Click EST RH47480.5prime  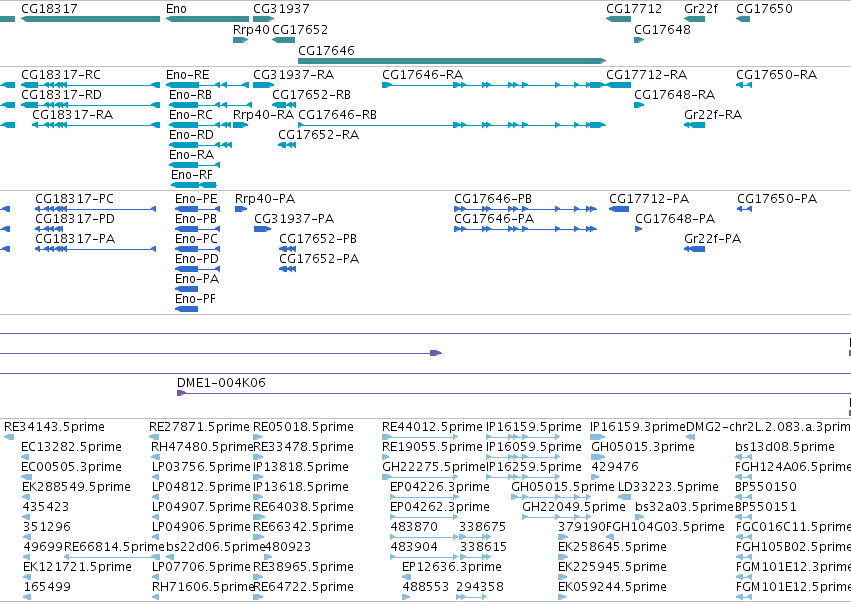point(202,447)
